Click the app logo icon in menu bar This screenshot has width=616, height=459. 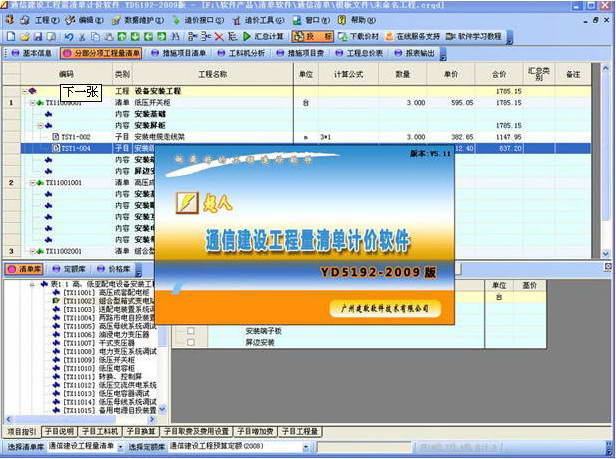pyautogui.click(x=10, y=20)
